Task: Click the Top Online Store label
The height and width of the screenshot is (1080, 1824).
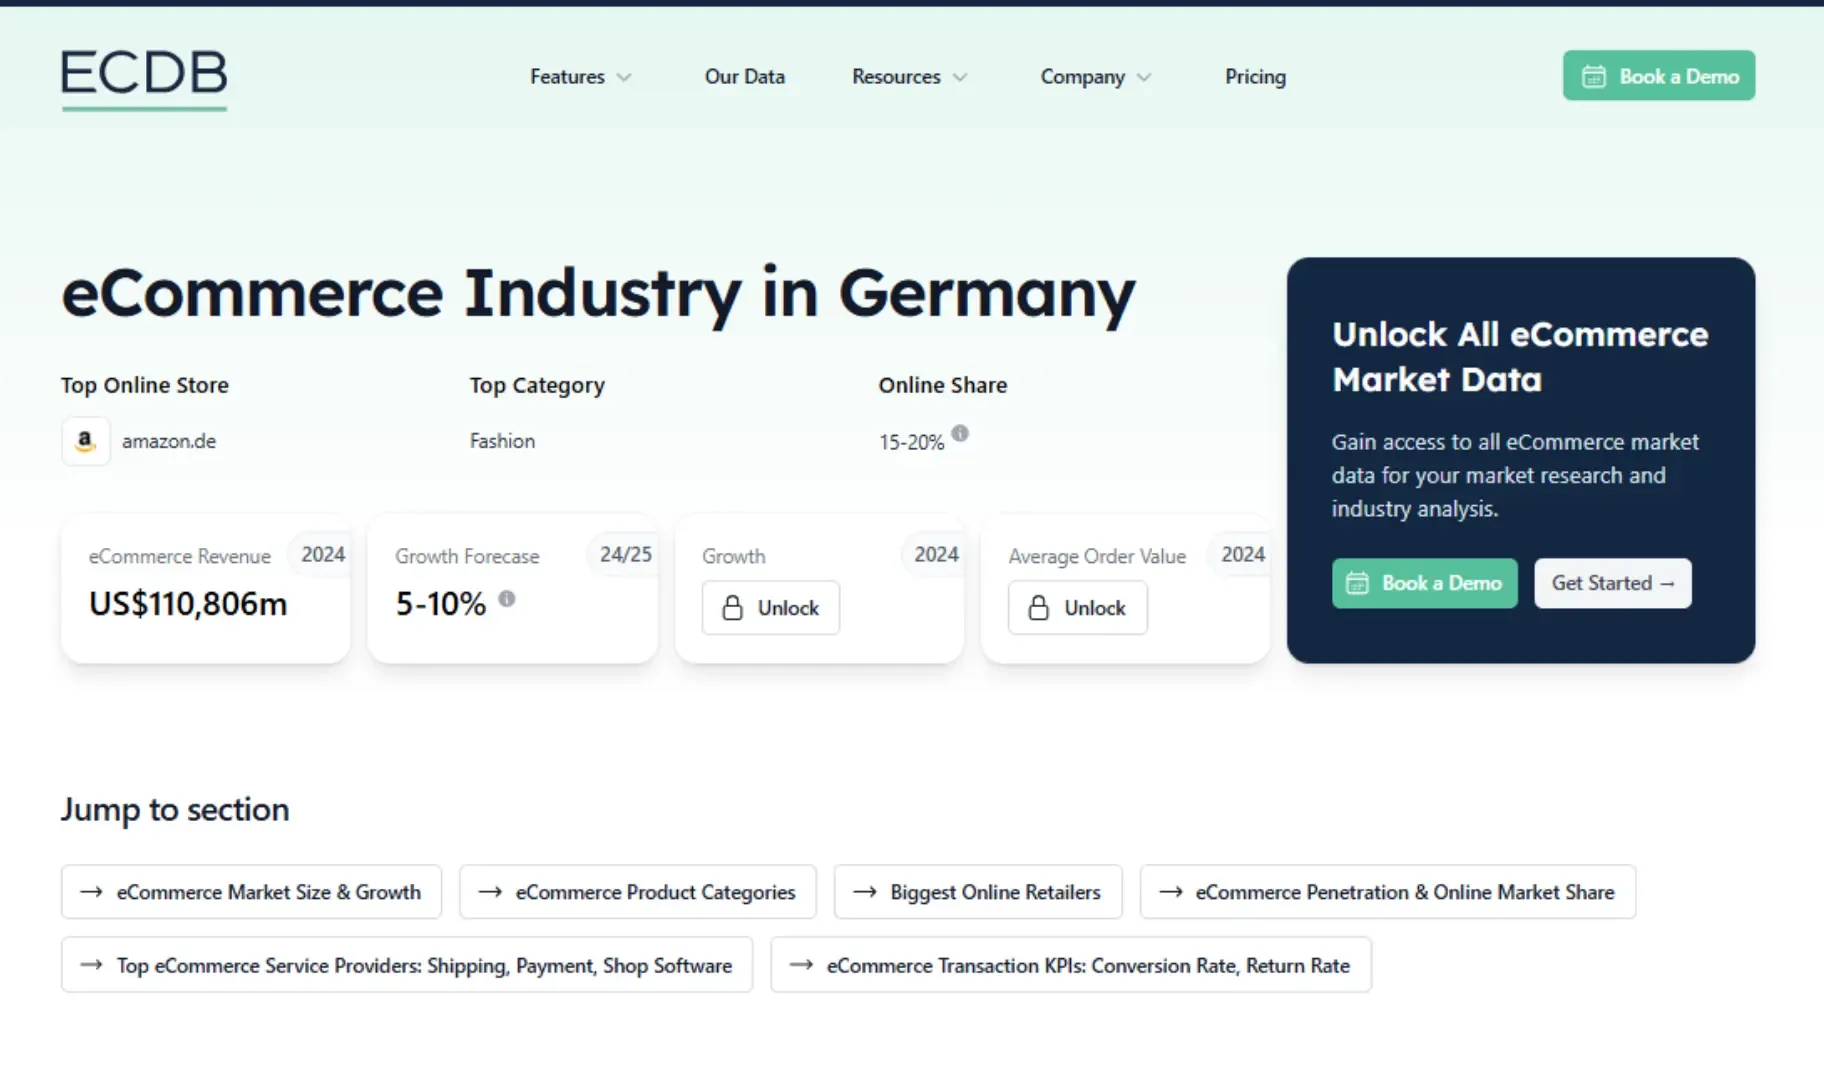Action: click(145, 385)
